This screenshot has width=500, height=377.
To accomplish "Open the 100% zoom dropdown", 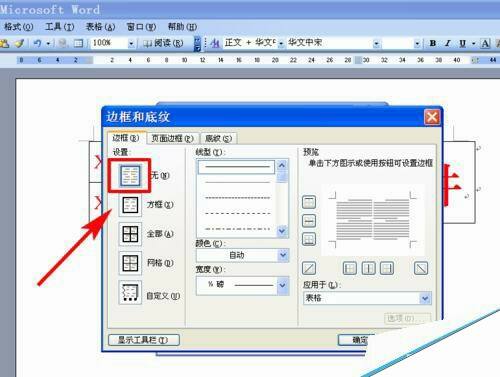I will click(x=131, y=43).
